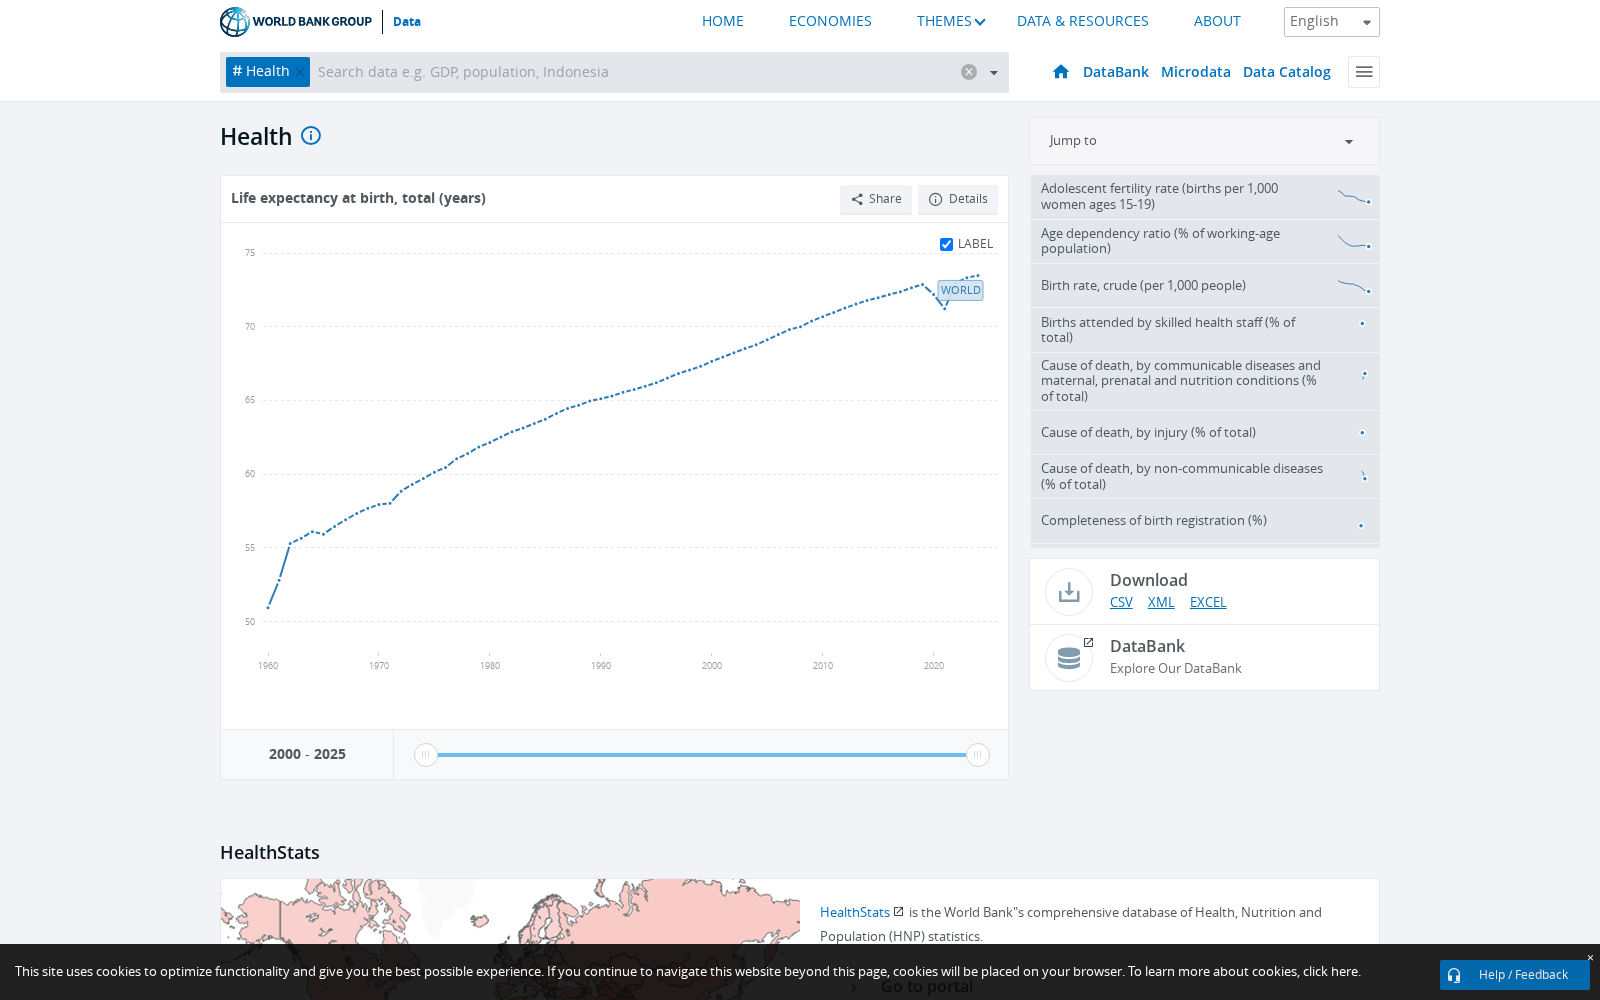Screen dimensions: 1600x1000
Task: Click the right handle of the year slider
Action: pyautogui.click(x=977, y=755)
